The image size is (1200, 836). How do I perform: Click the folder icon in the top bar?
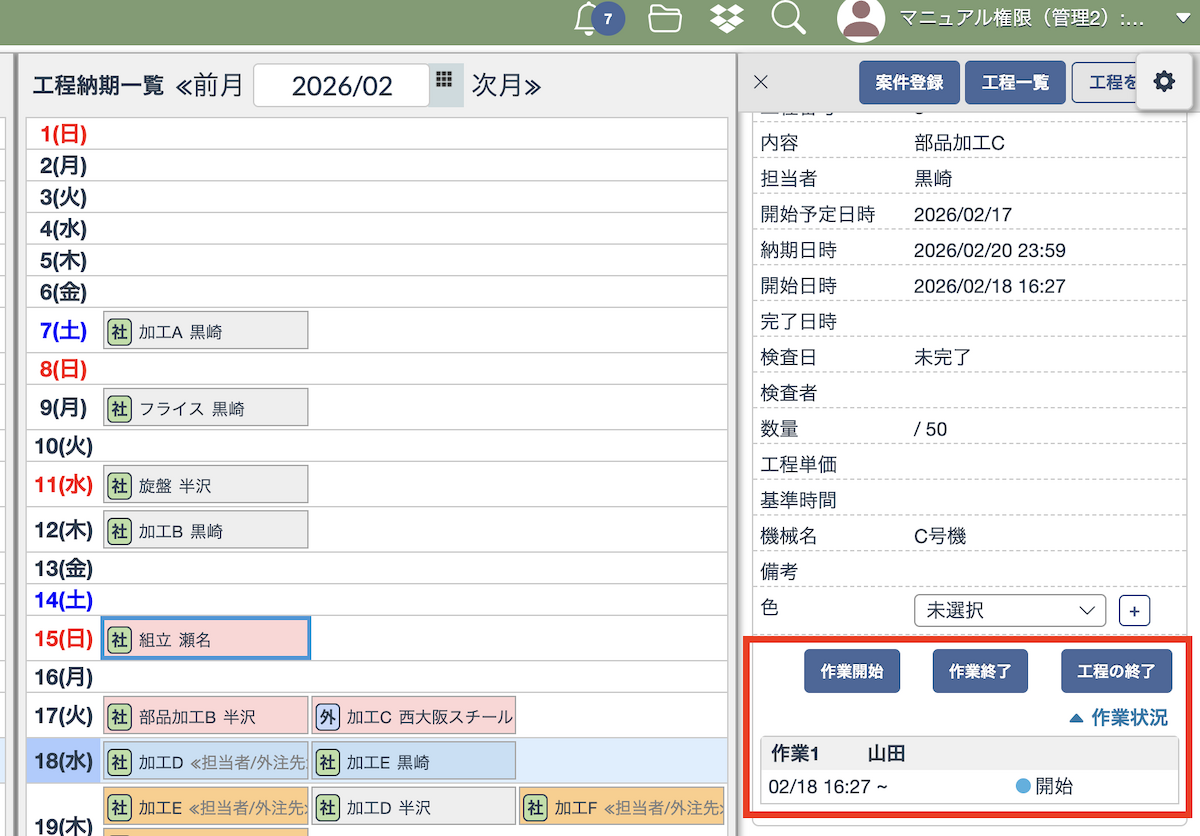pyautogui.click(x=665, y=19)
